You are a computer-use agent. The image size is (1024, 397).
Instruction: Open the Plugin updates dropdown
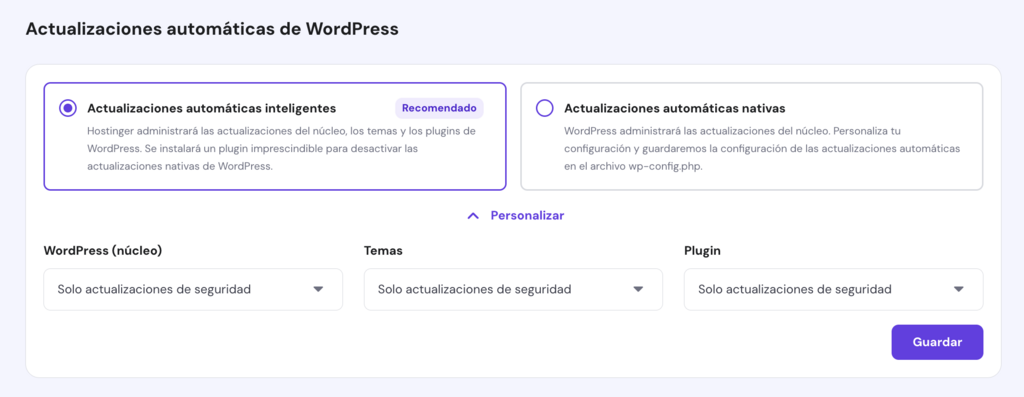(833, 289)
